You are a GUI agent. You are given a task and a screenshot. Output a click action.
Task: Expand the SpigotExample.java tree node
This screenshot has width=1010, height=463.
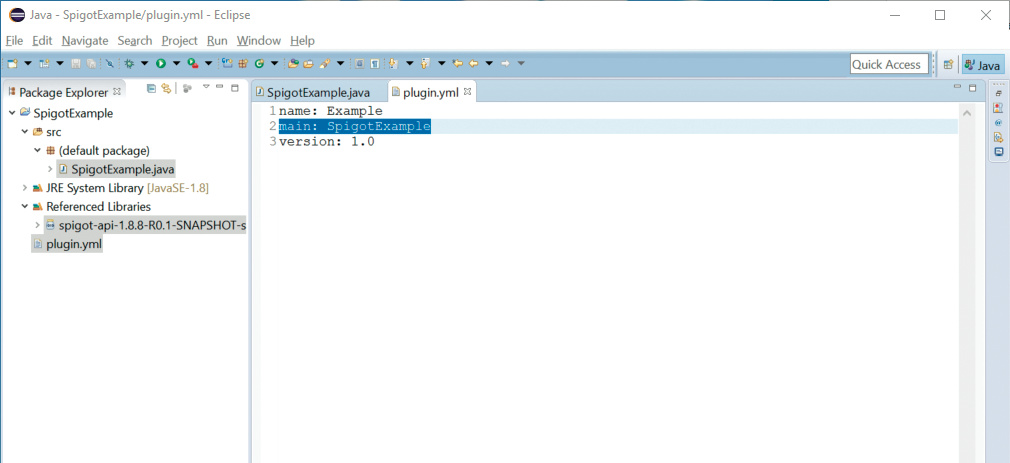pyautogui.click(x=50, y=169)
